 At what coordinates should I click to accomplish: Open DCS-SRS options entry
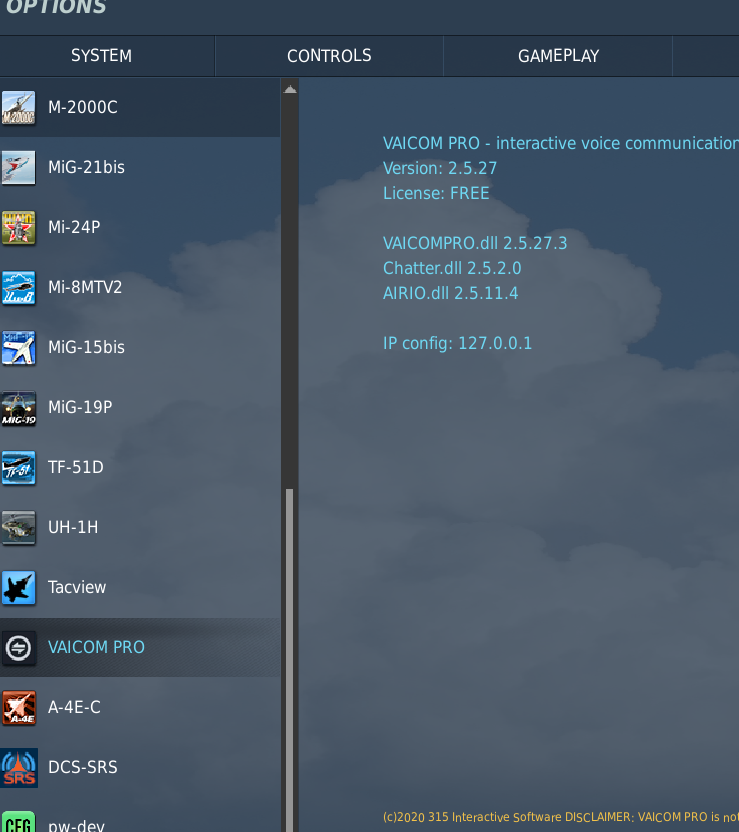point(140,767)
